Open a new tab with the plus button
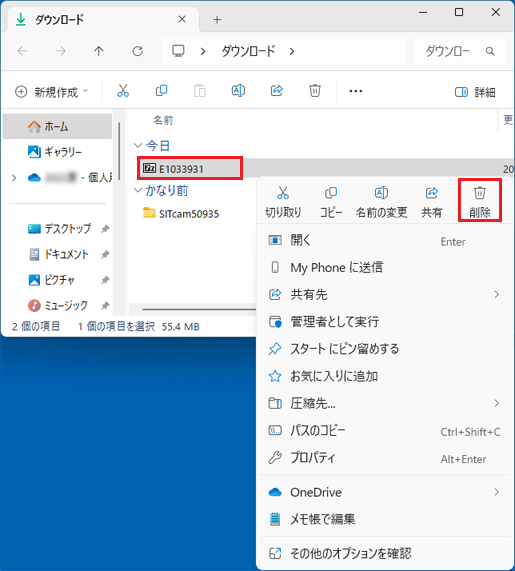 [217, 20]
